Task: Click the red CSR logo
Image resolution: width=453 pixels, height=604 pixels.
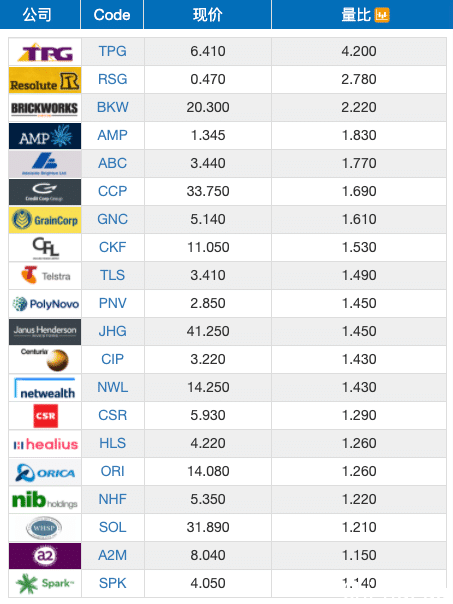Action: (x=45, y=416)
